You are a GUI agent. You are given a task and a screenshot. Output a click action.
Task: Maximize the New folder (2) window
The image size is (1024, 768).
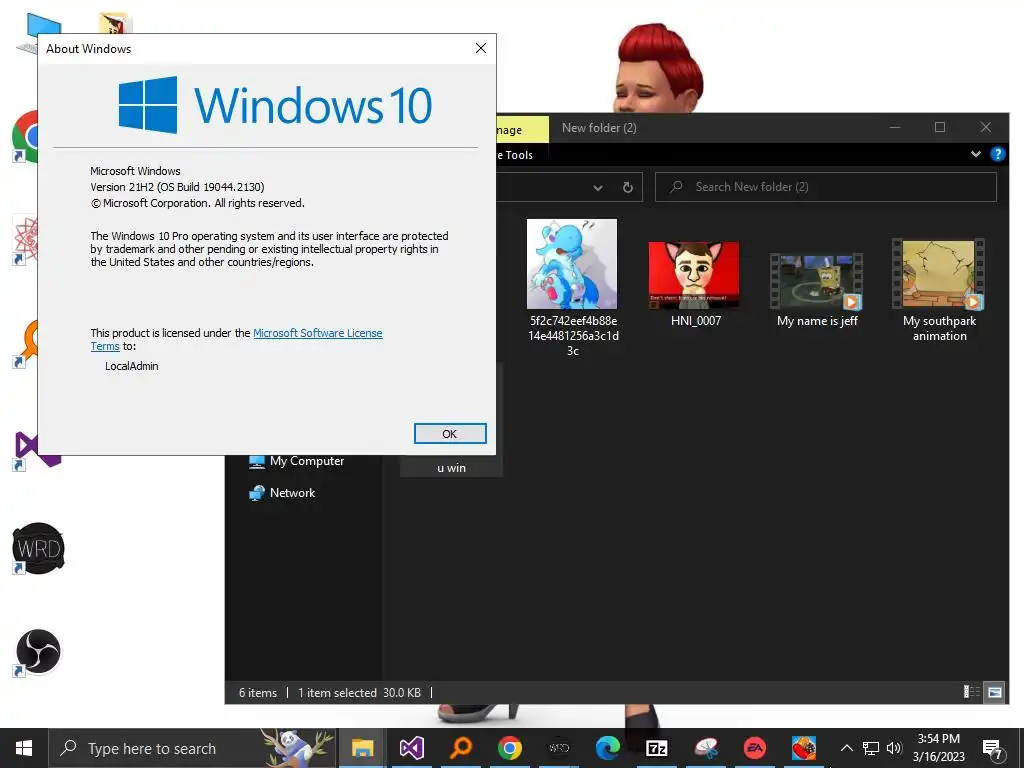(940, 127)
